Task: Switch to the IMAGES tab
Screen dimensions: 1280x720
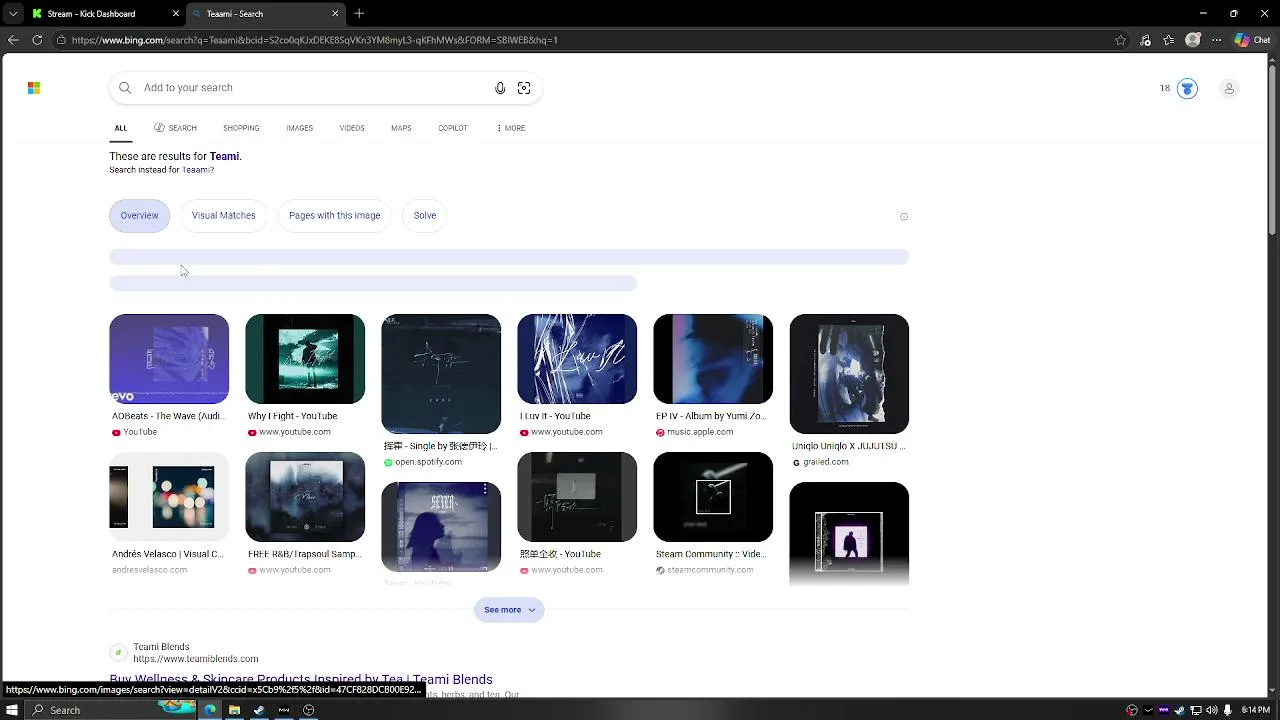Action: coord(299,128)
